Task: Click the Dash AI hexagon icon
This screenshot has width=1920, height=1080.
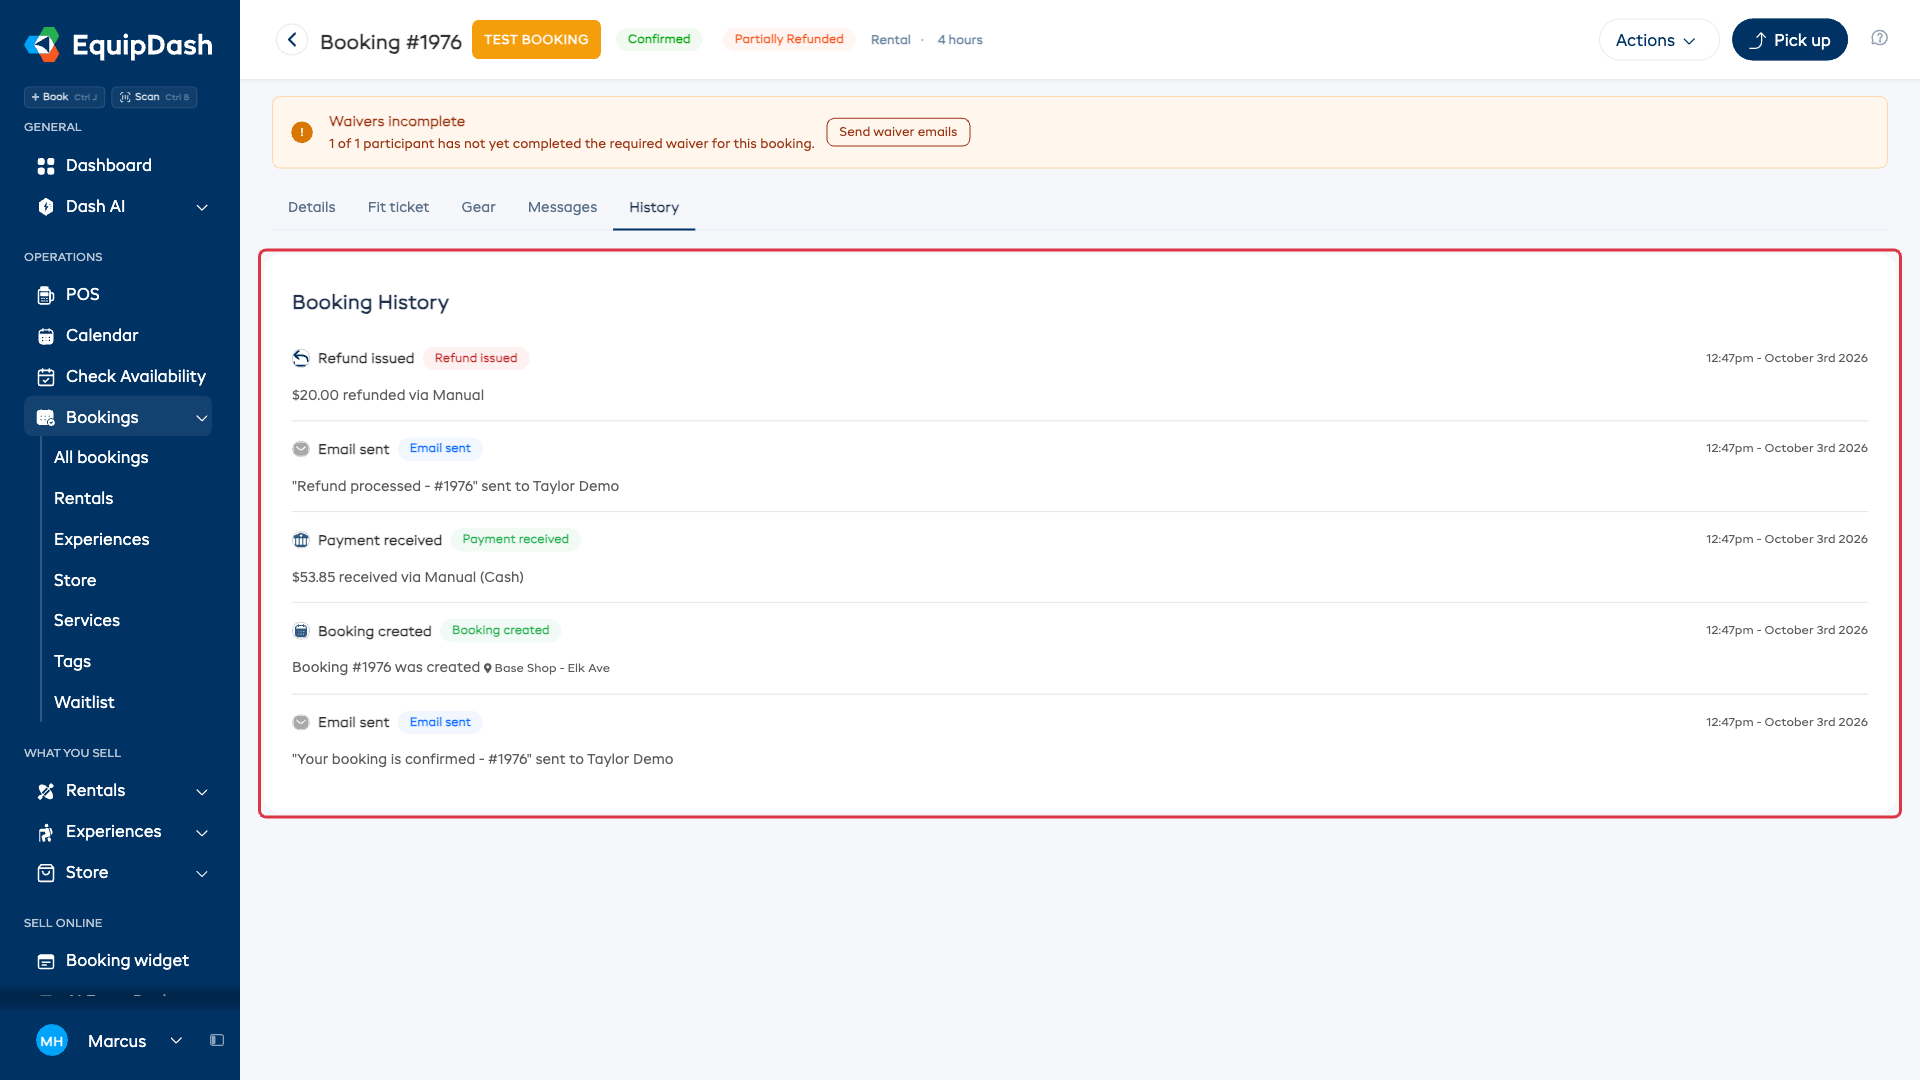Action: [x=46, y=207]
